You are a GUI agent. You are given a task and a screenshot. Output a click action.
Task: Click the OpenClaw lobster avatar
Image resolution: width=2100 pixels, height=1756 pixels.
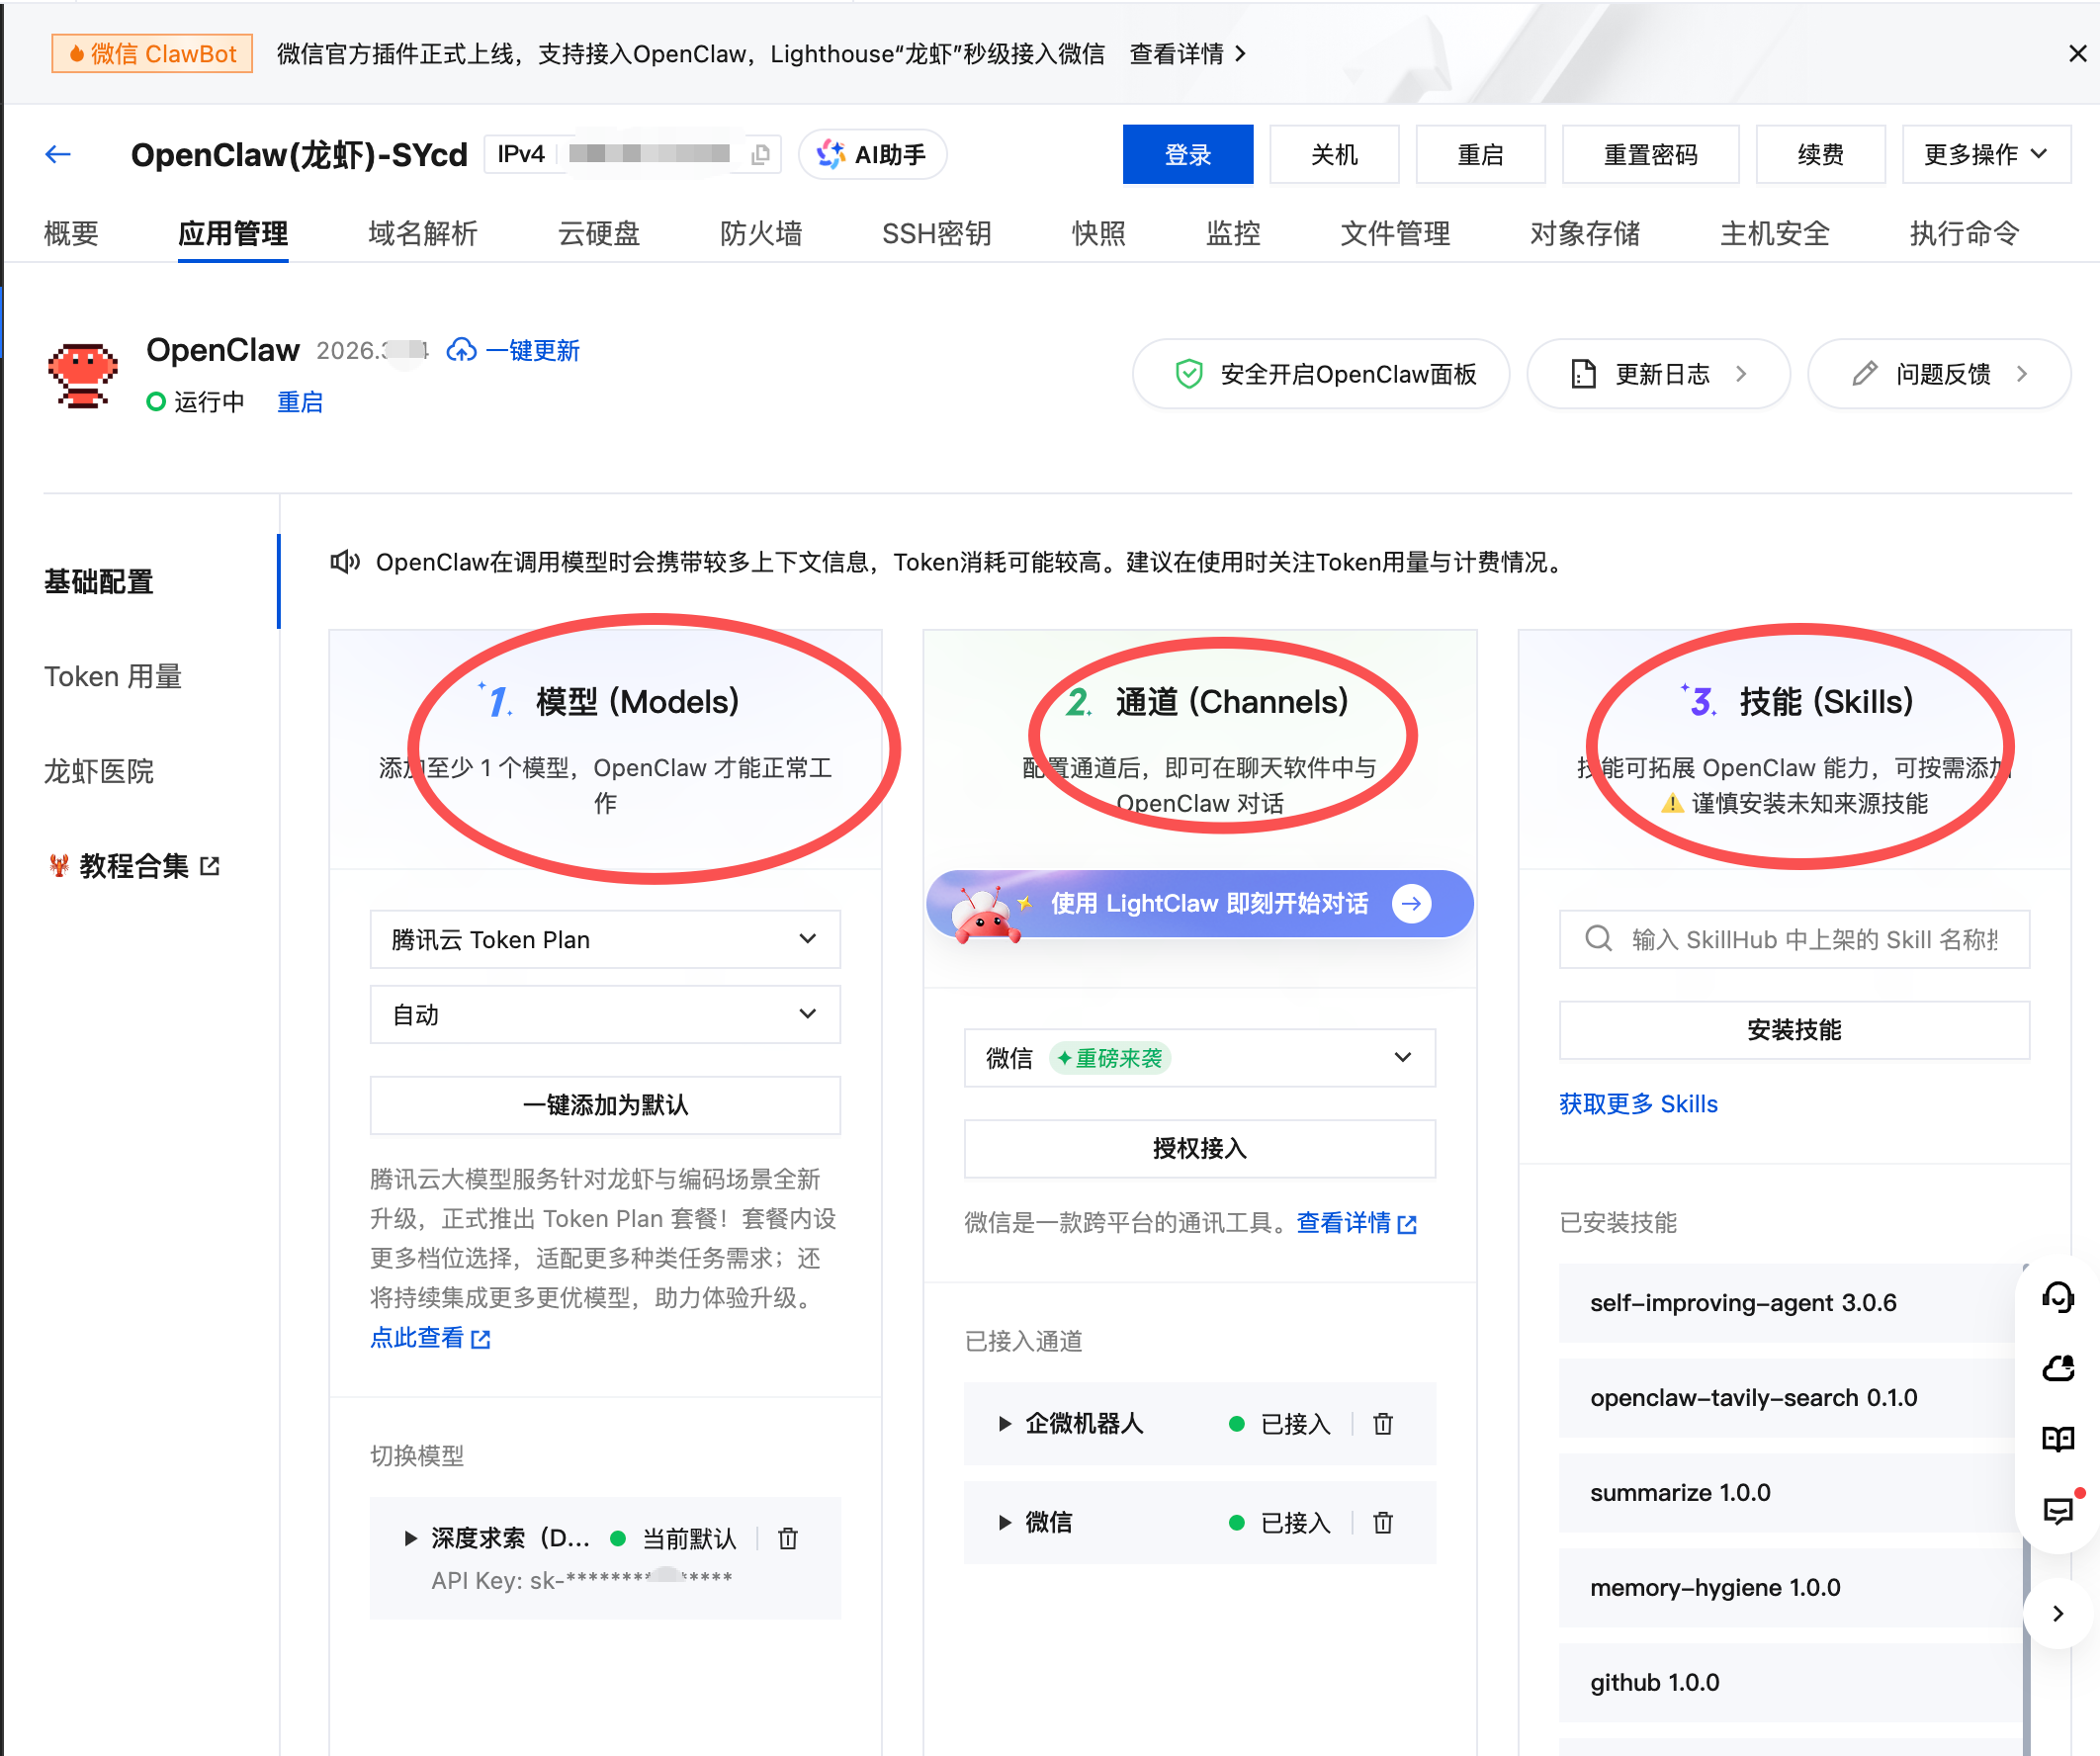pyautogui.click(x=83, y=375)
